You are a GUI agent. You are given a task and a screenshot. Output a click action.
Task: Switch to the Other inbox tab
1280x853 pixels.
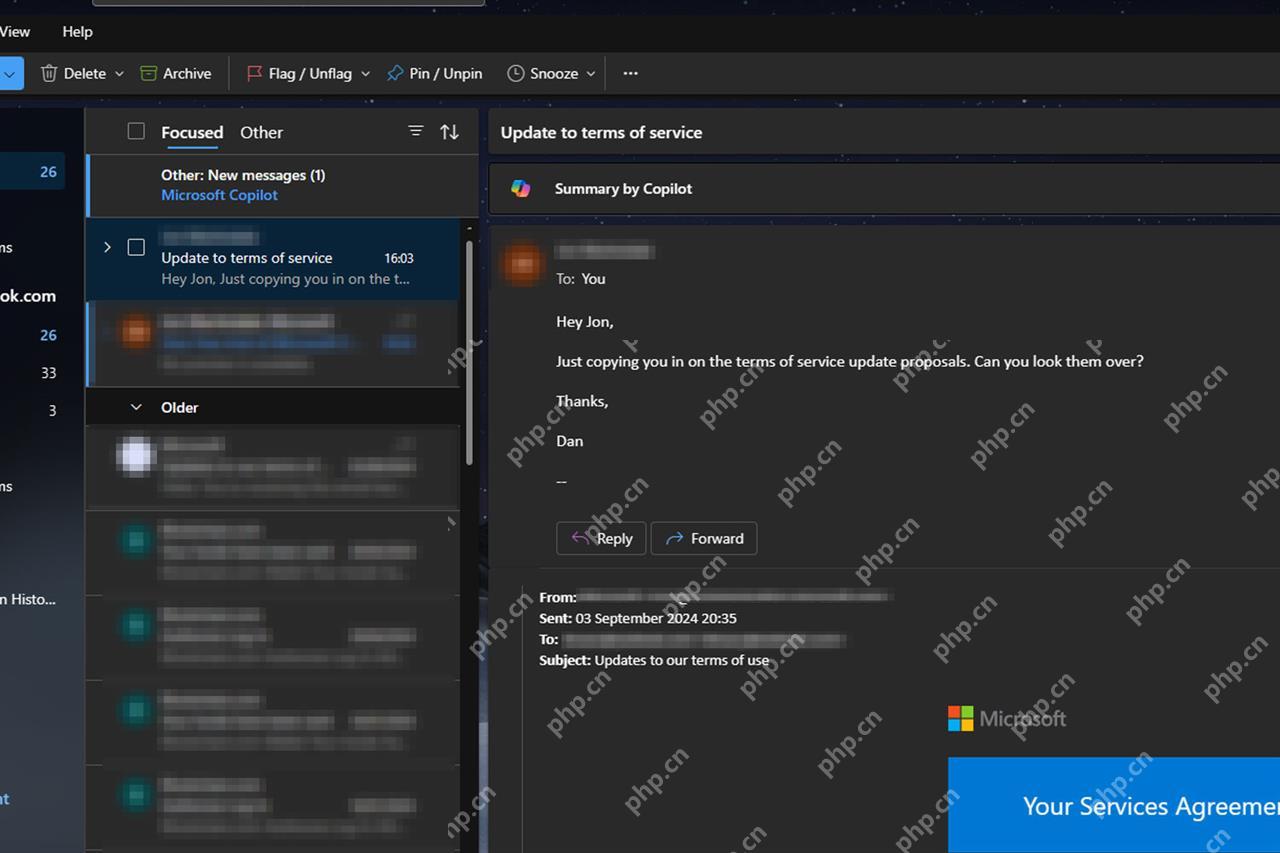click(x=261, y=132)
